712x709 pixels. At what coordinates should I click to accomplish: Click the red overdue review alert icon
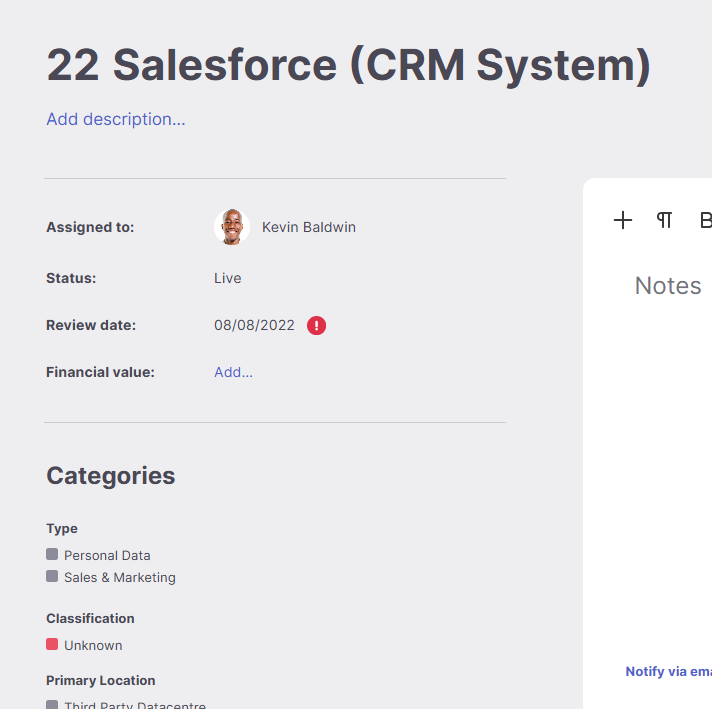316,325
